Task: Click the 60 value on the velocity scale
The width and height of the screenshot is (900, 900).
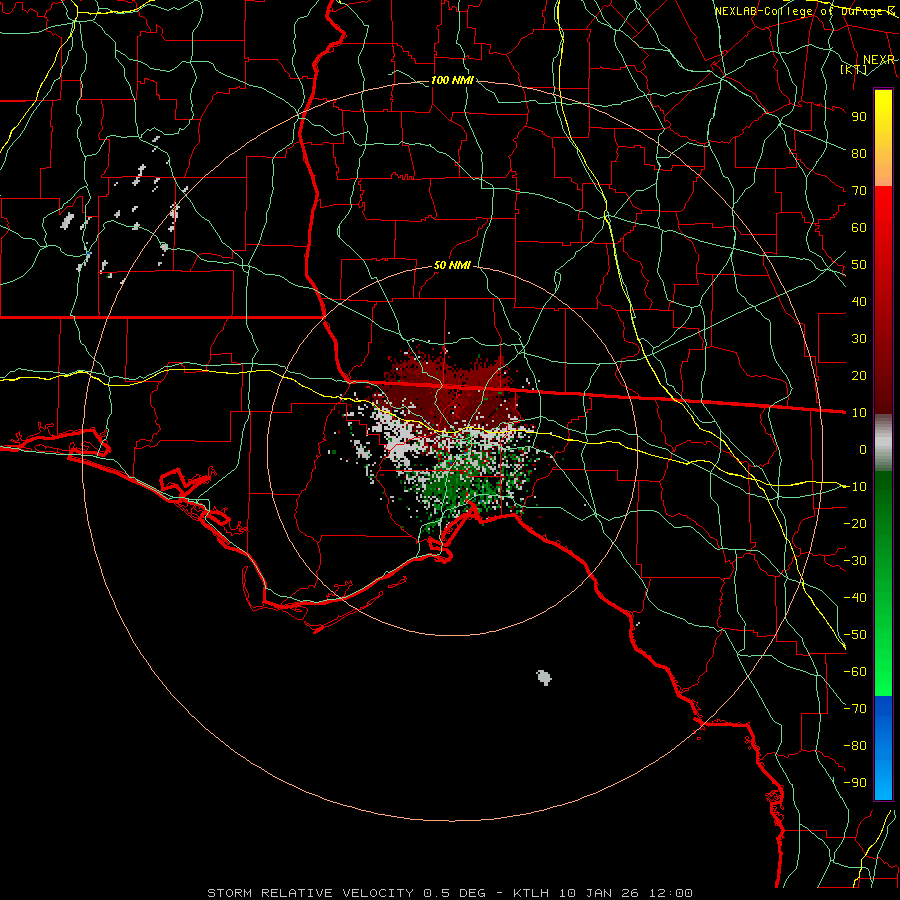Action: (x=859, y=227)
